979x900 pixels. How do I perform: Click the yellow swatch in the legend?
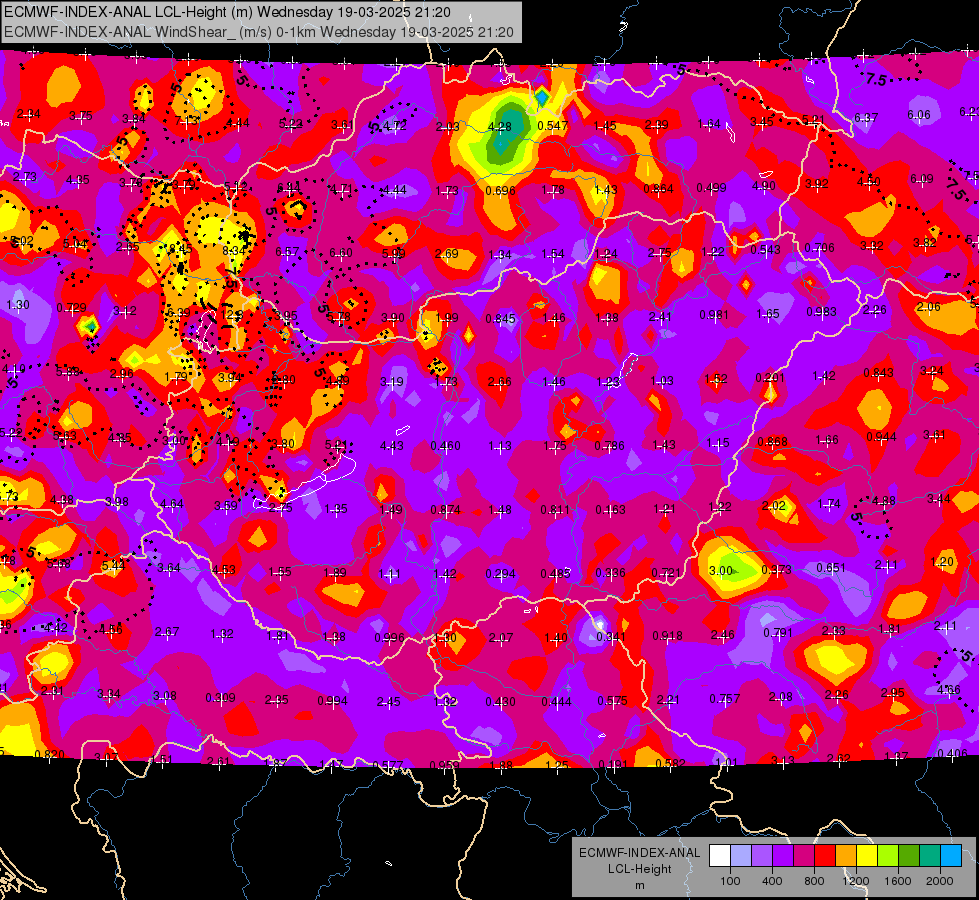pos(867,856)
